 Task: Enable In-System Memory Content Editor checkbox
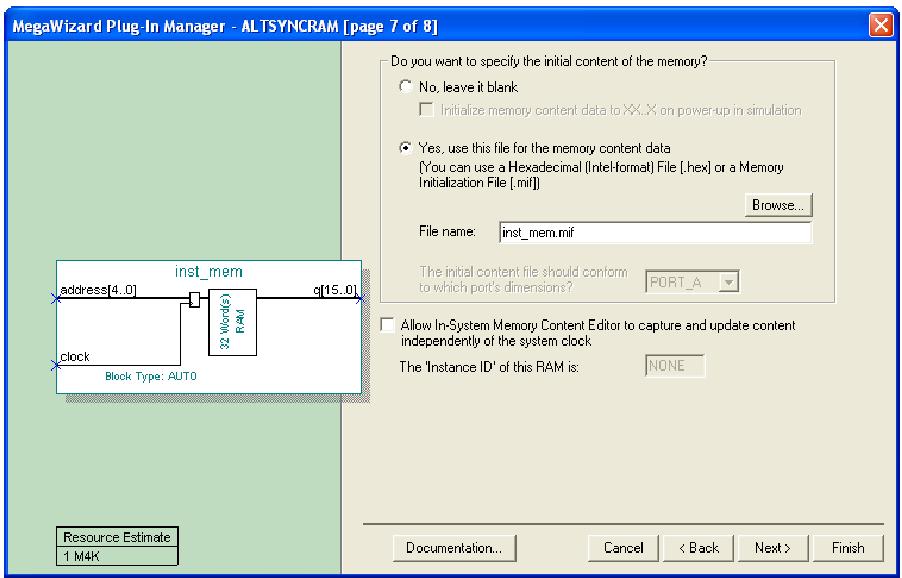387,325
